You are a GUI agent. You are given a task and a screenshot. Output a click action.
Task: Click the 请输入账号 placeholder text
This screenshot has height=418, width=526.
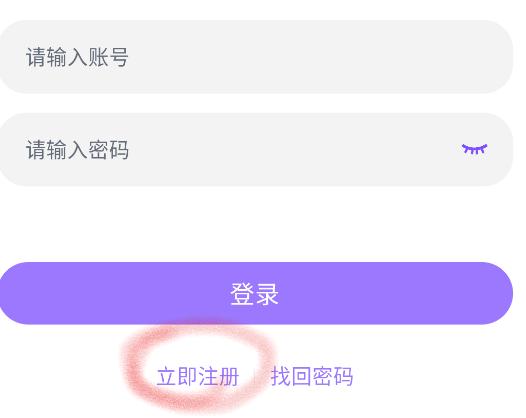(77, 57)
